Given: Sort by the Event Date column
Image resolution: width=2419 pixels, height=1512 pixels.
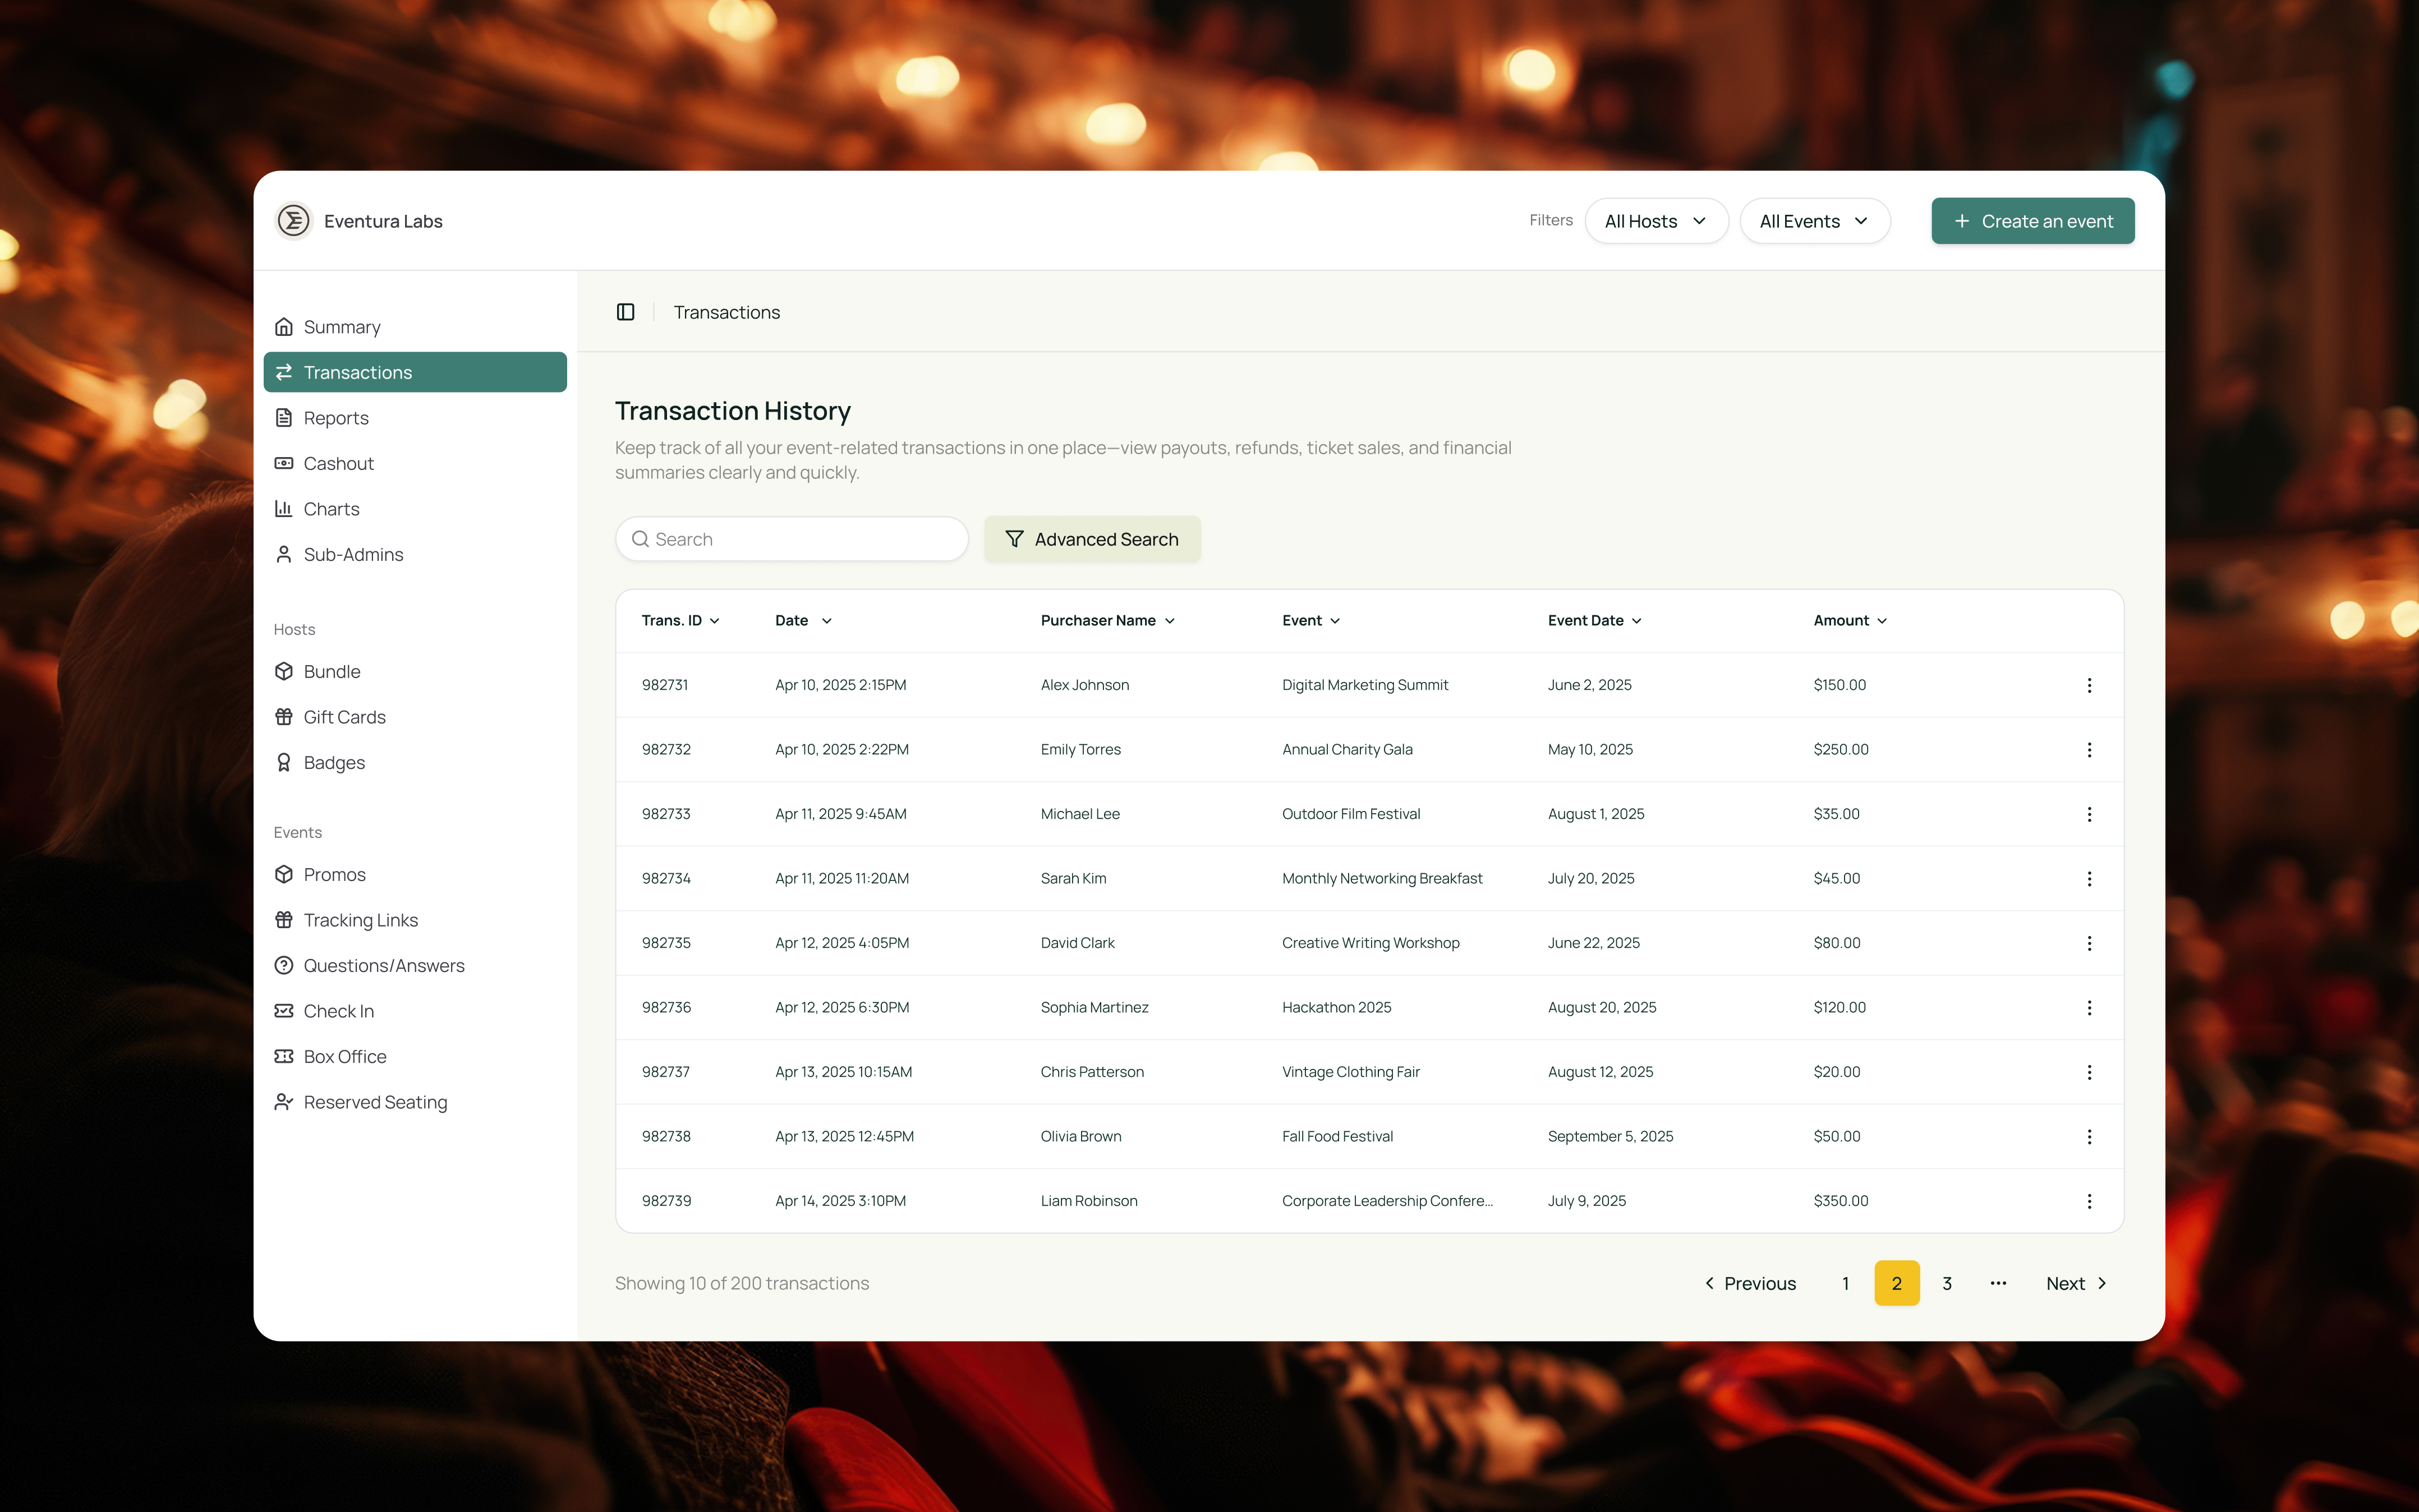Looking at the screenshot, I should [1594, 620].
